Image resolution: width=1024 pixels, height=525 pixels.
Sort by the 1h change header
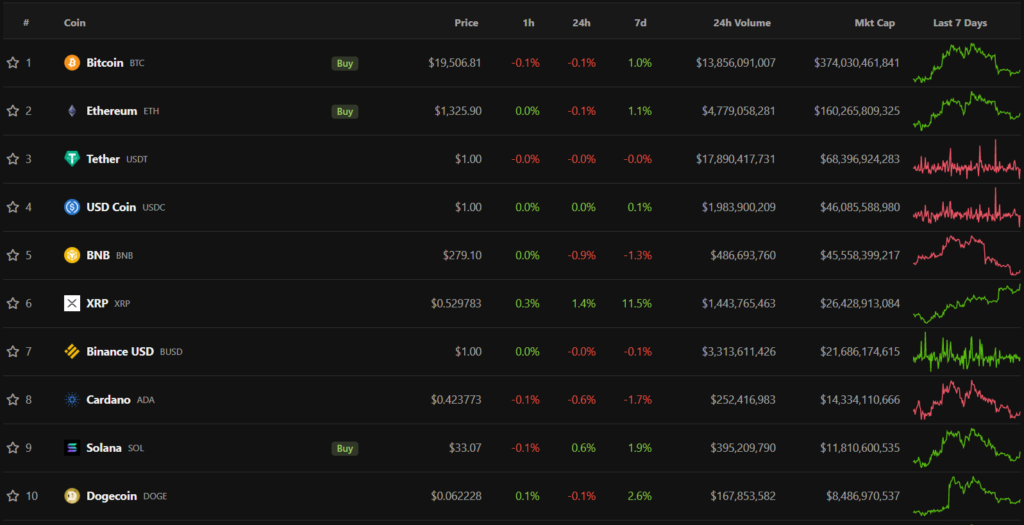coord(528,23)
